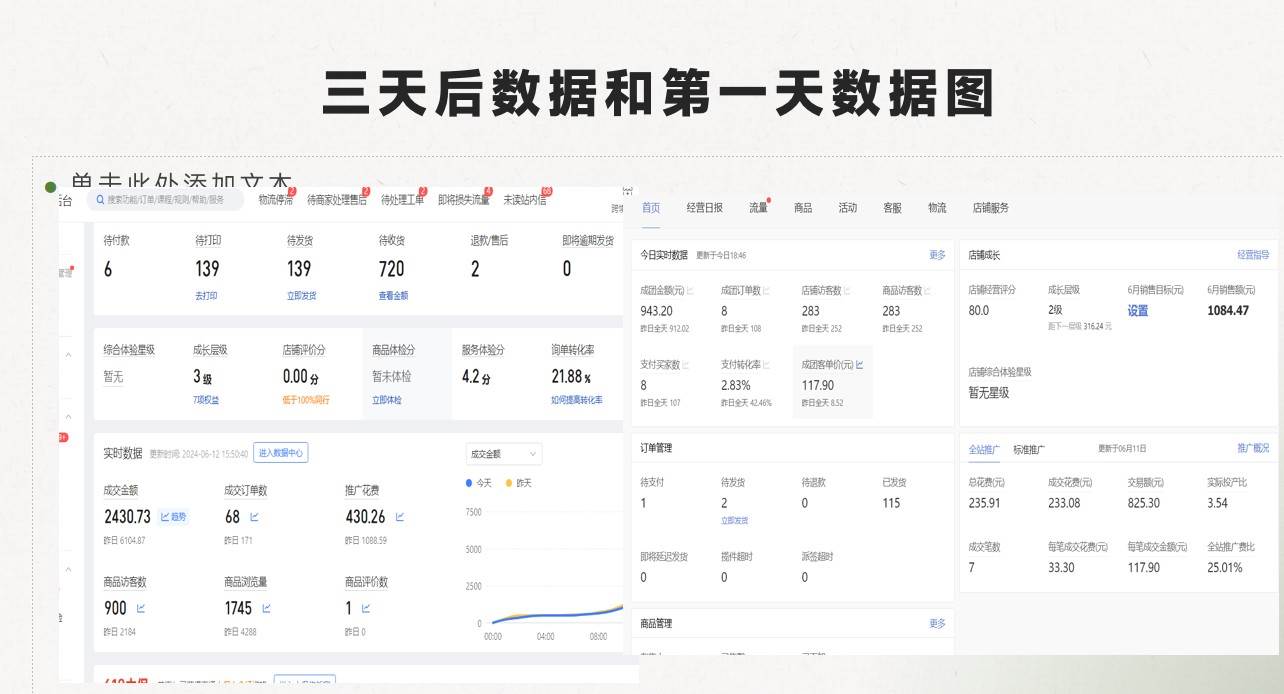Click the 进入数据中心 button
This screenshot has width=1284, height=694.
point(280,453)
